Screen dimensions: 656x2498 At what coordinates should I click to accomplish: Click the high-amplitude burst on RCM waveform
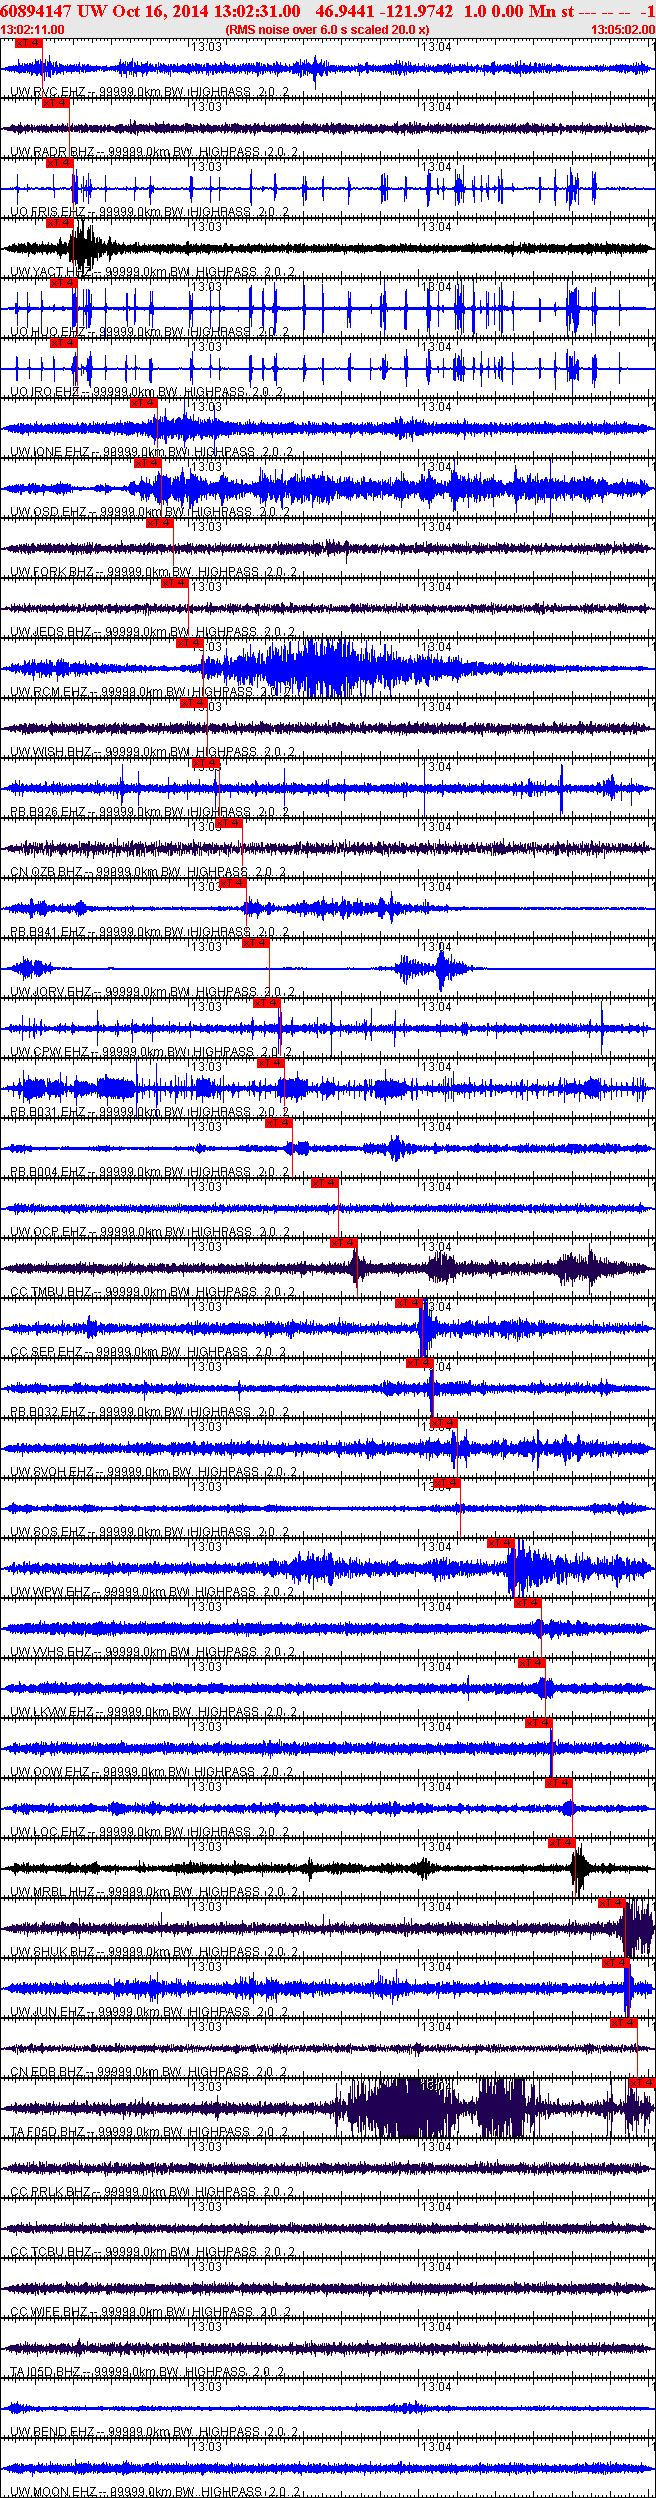coord(320,667)
